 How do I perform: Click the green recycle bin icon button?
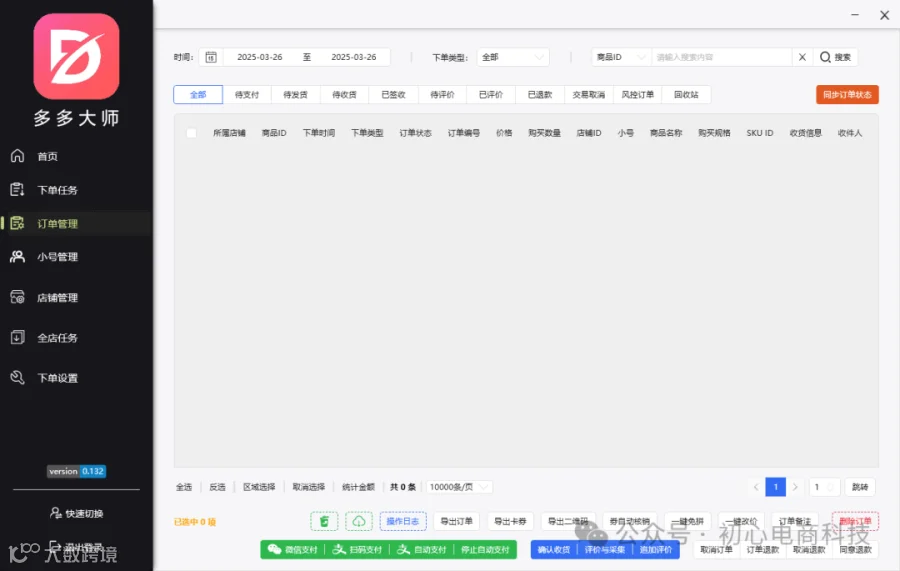pos(324,521)
